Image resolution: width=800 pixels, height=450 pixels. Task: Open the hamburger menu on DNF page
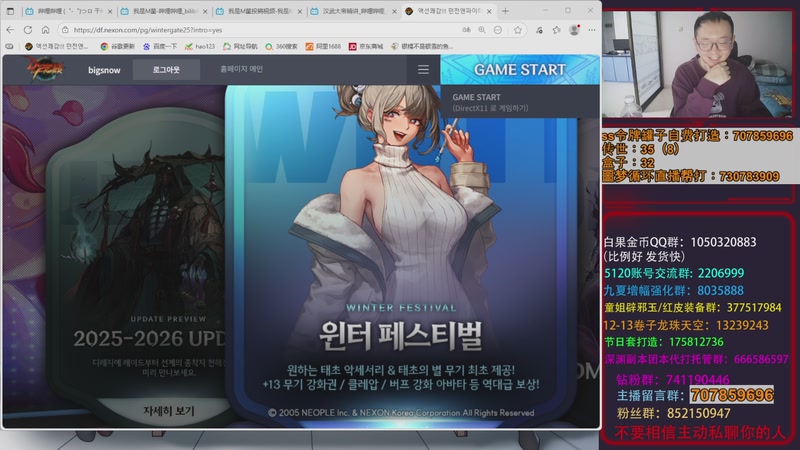tap(423, 69)
